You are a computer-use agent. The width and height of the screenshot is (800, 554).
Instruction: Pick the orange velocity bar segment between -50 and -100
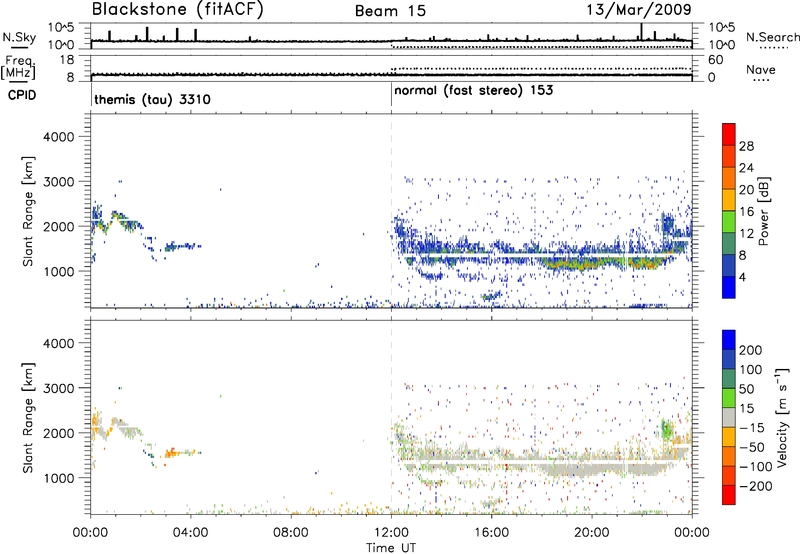tap(729, 456)
